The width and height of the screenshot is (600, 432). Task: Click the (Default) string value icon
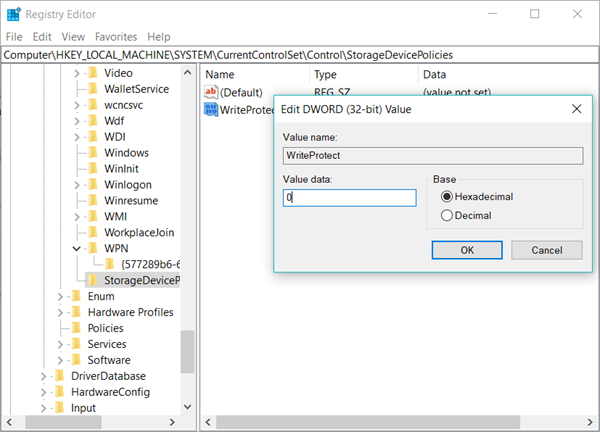[x=211, y=92]
